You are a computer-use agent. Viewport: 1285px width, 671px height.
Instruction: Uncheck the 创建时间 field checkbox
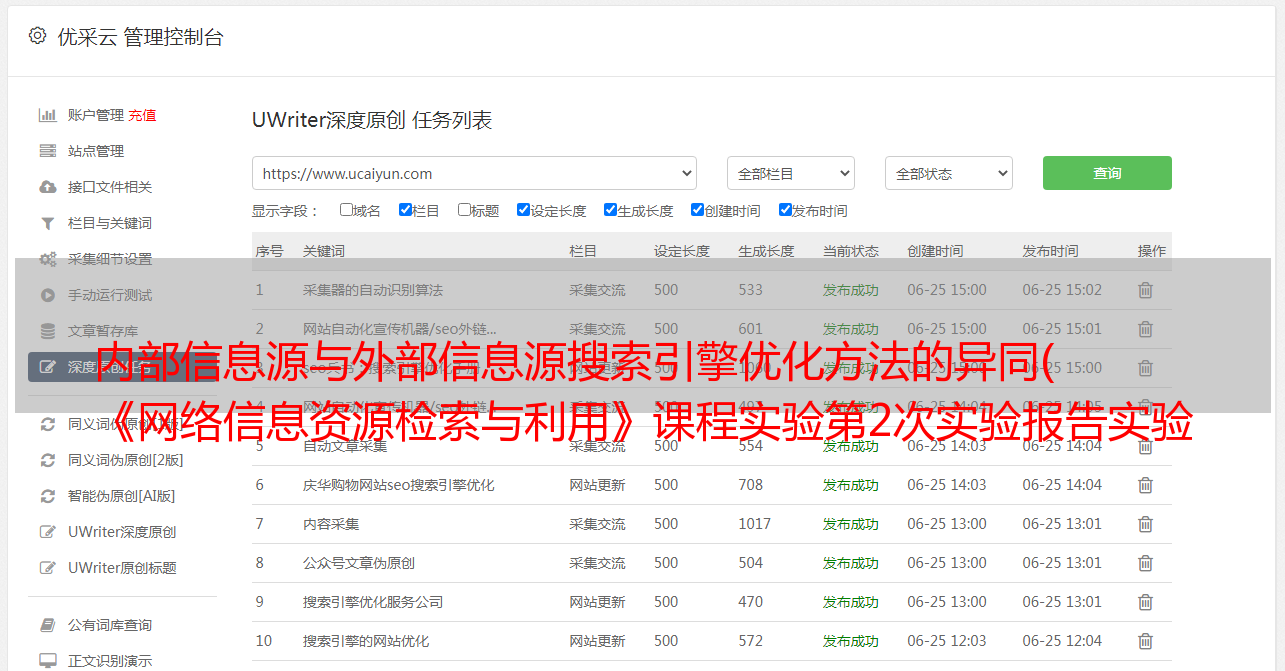tap(697, 210)
